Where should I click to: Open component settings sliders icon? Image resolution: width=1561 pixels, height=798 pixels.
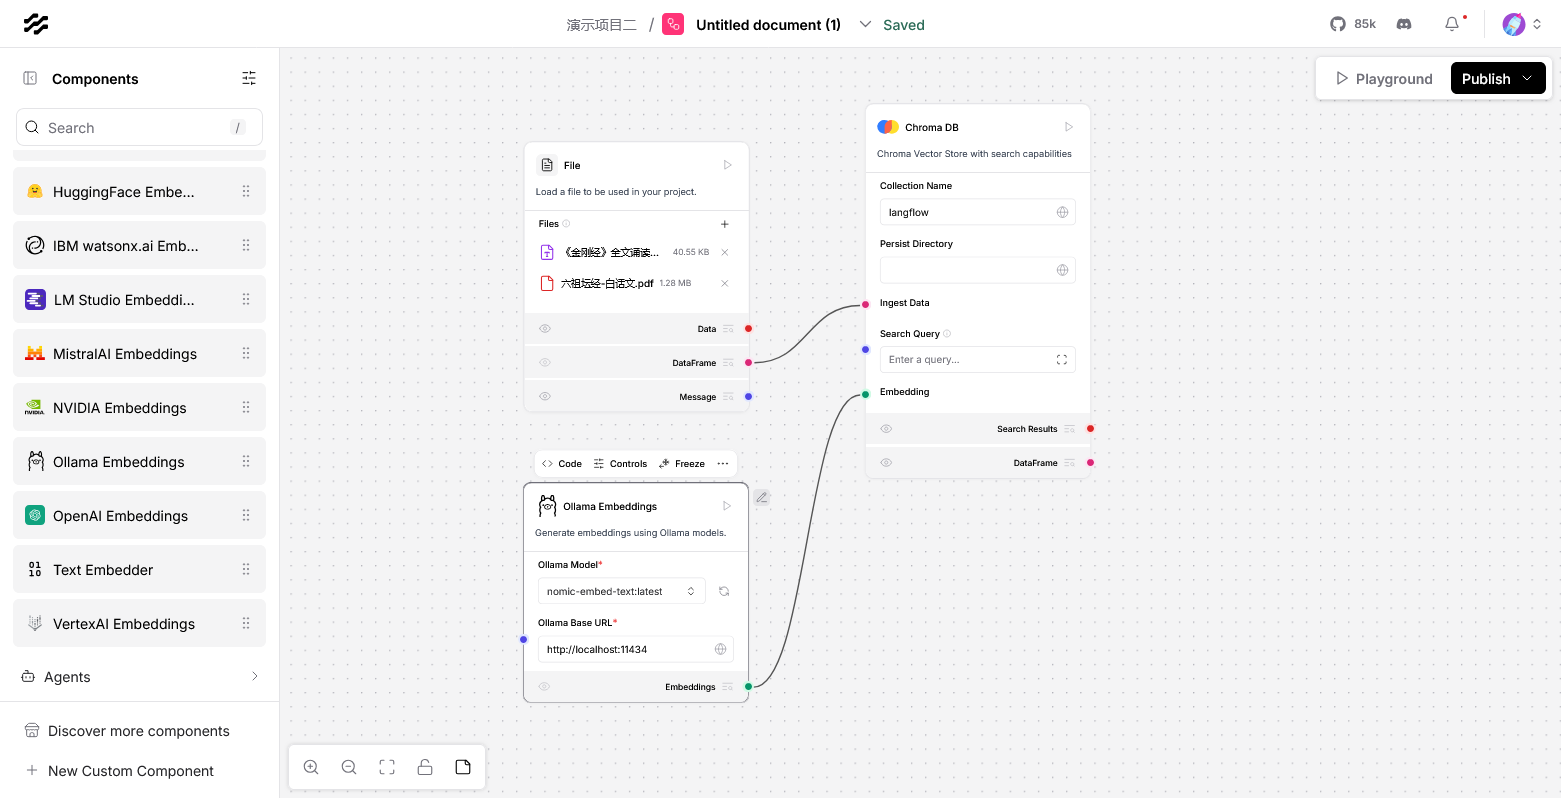tap(249, 78)
